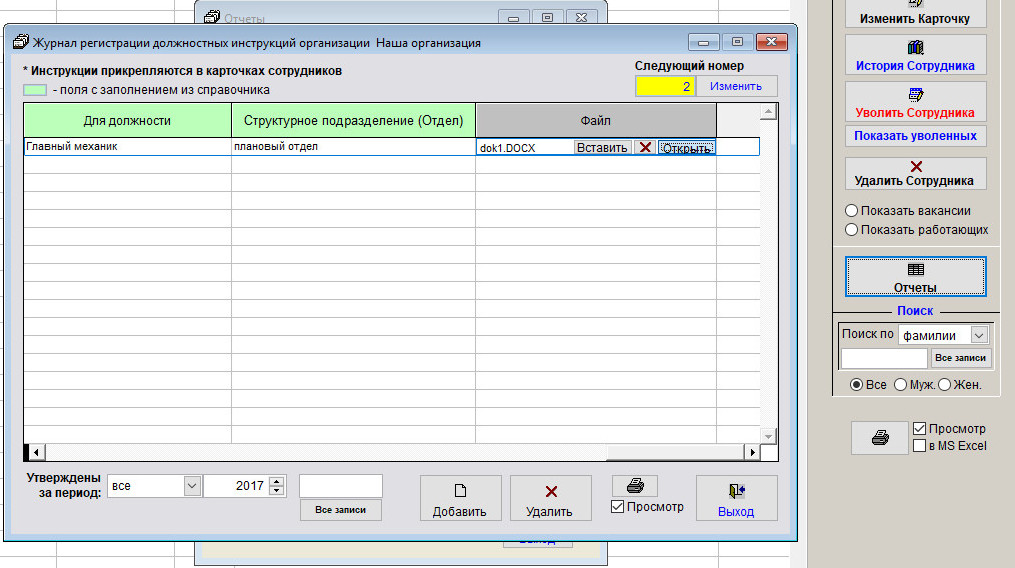Click Все записи in the search panel

tap(961, 358)
